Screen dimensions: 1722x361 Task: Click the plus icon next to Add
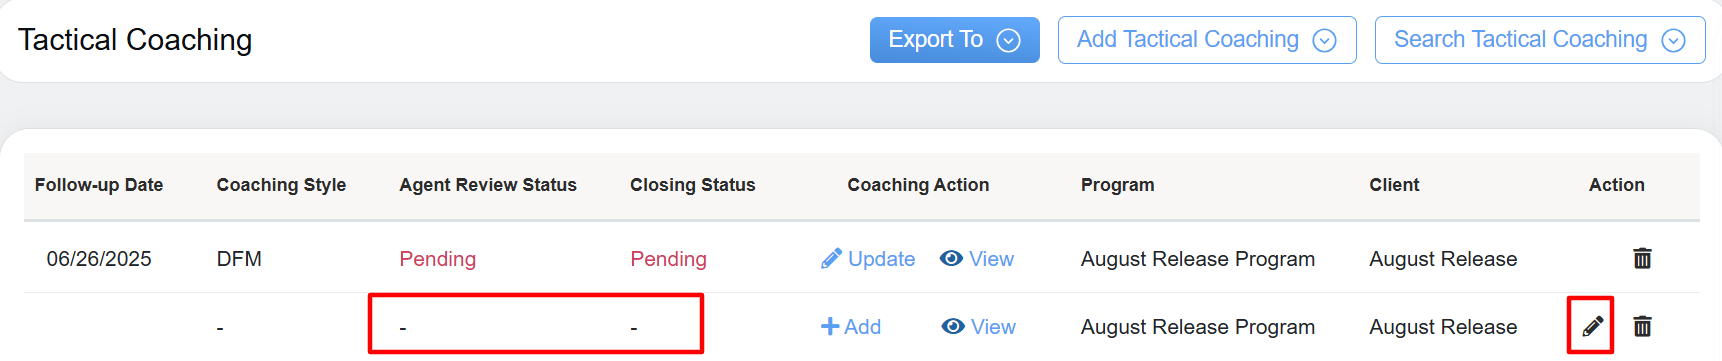tap(829, 326)
